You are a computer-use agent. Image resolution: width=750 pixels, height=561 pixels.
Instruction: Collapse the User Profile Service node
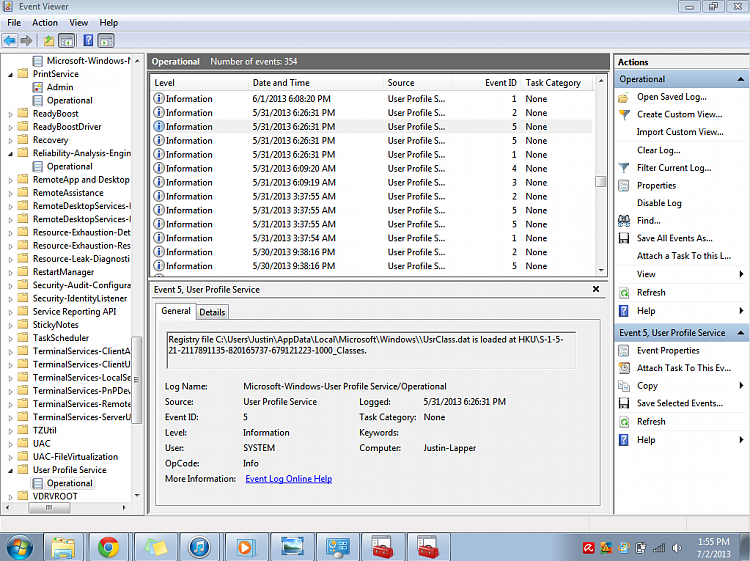pos(11,471)
